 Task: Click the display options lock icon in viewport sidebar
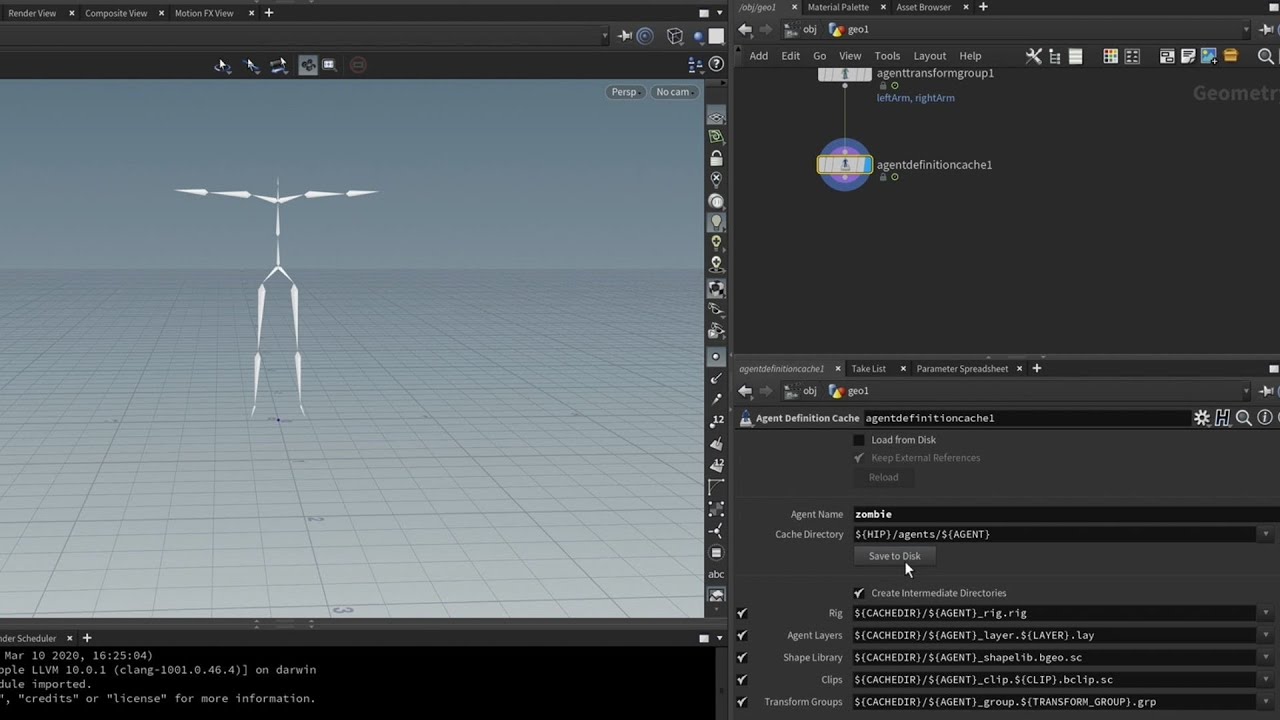(716, 158)
